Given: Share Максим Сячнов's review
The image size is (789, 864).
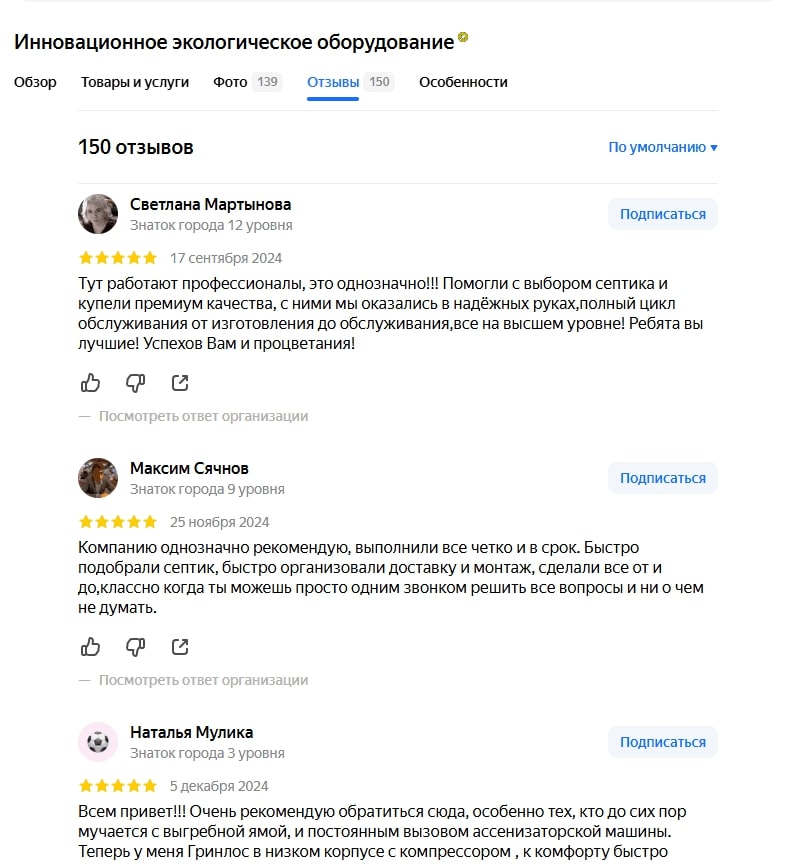Looking at the screenshot, I should pos(180,647).
